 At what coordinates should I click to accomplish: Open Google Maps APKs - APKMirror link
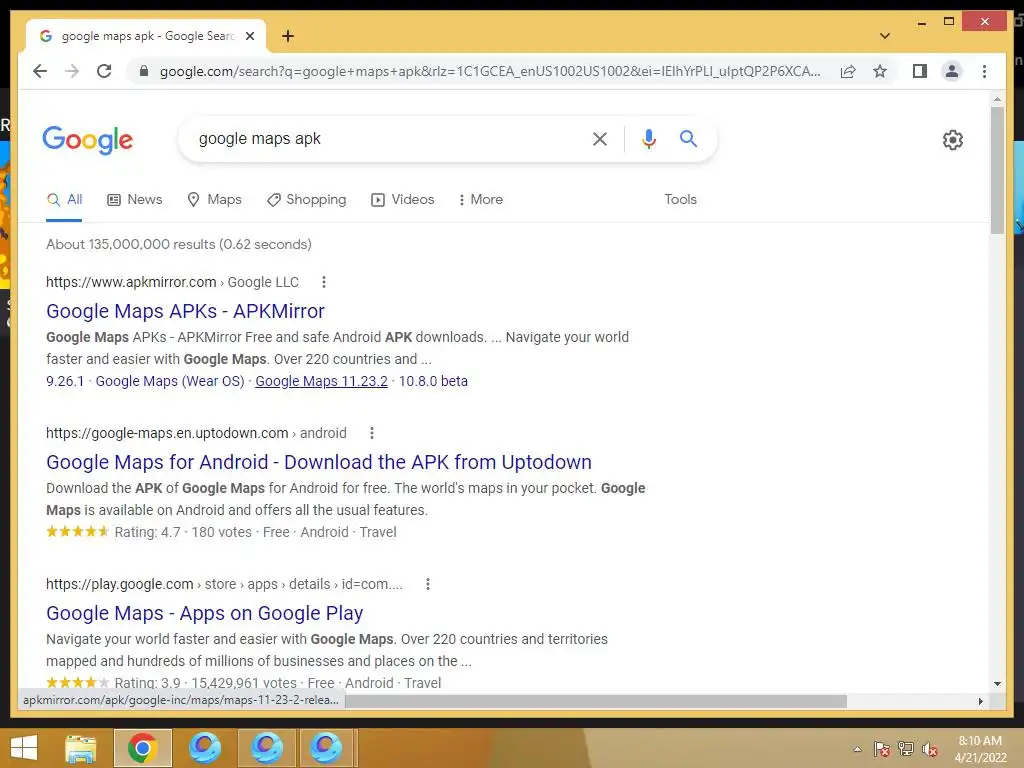click(185, 311)
